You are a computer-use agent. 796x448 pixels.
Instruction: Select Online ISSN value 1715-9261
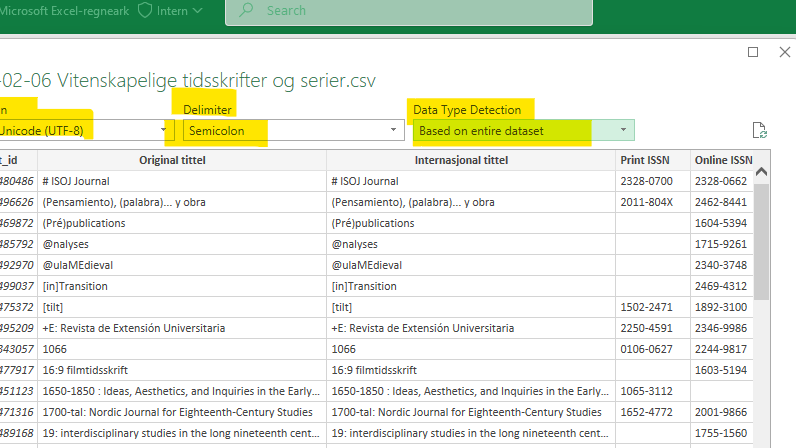(721, 244)
